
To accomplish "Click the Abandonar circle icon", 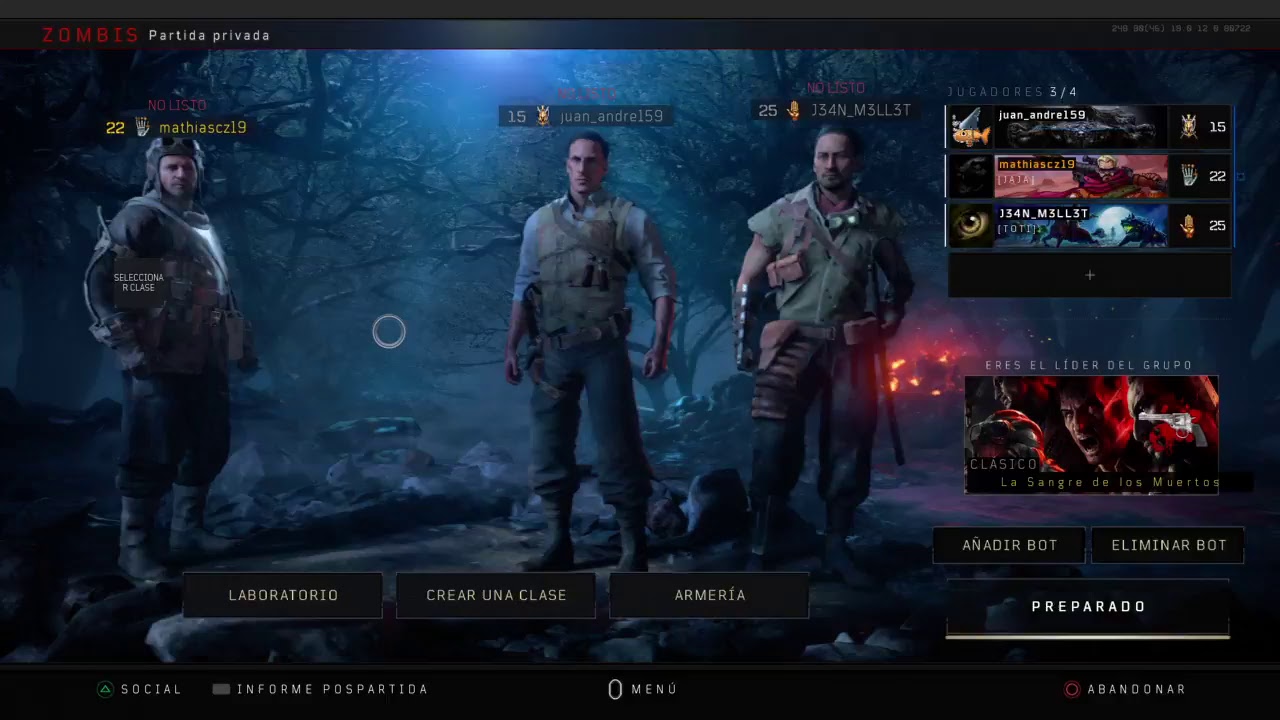I will coord(1072,689).
